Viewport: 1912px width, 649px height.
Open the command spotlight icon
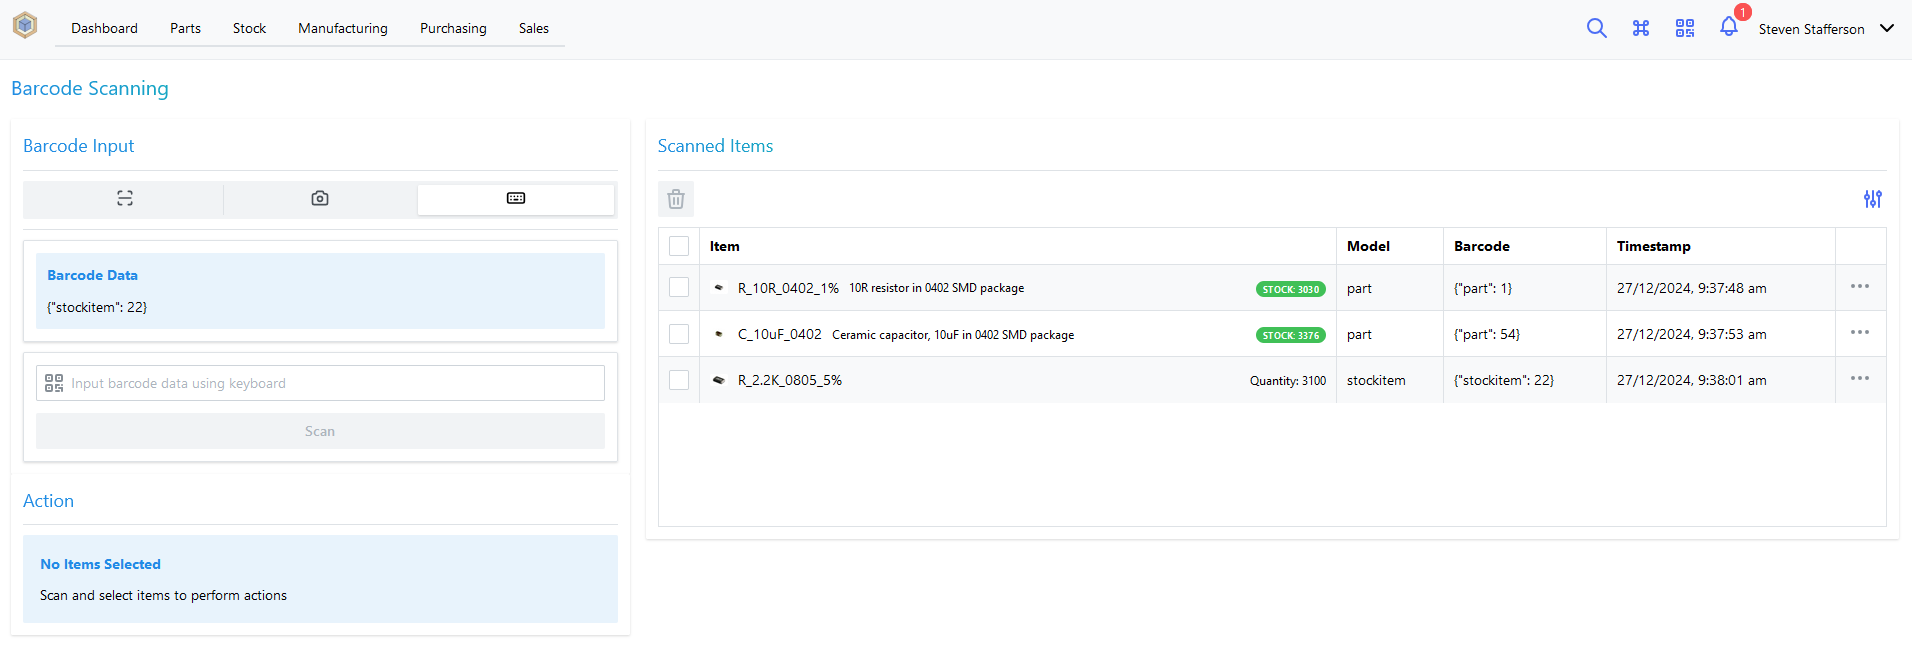coord(1641,28)
